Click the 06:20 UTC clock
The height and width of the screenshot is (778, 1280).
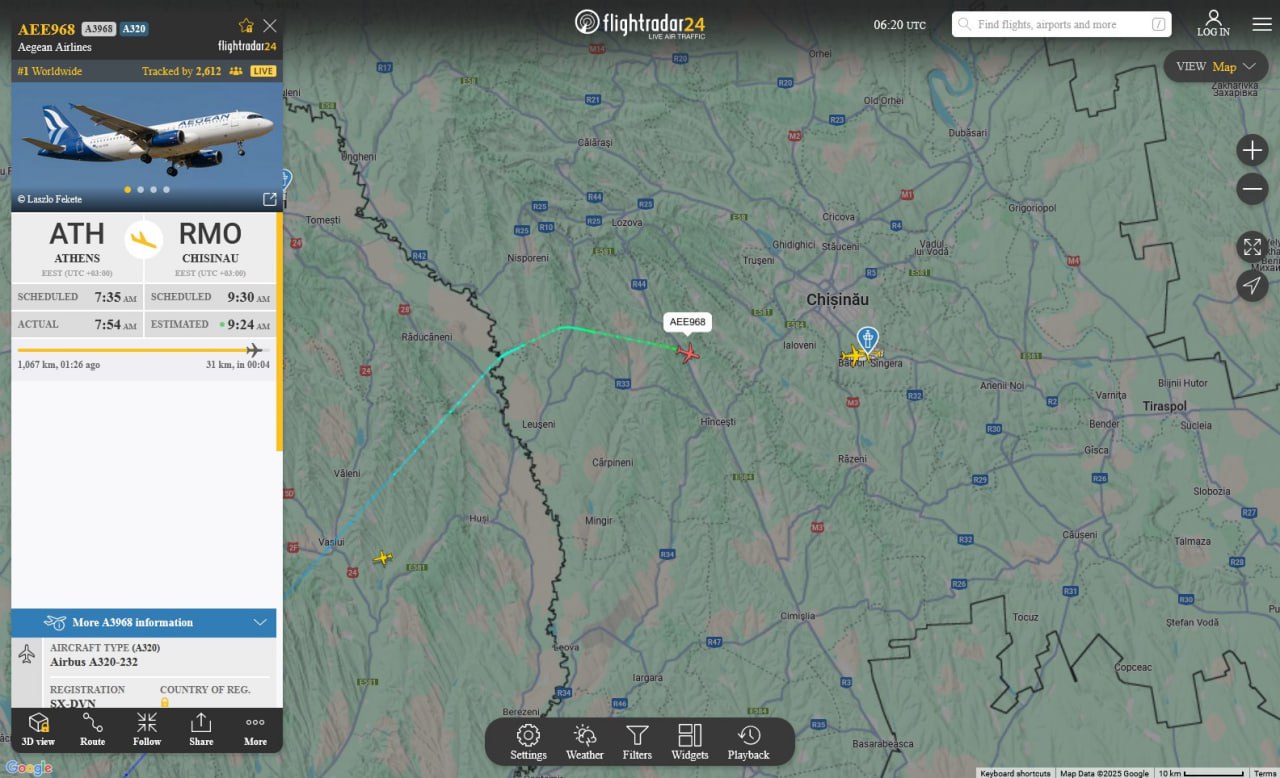pos(900,24)
